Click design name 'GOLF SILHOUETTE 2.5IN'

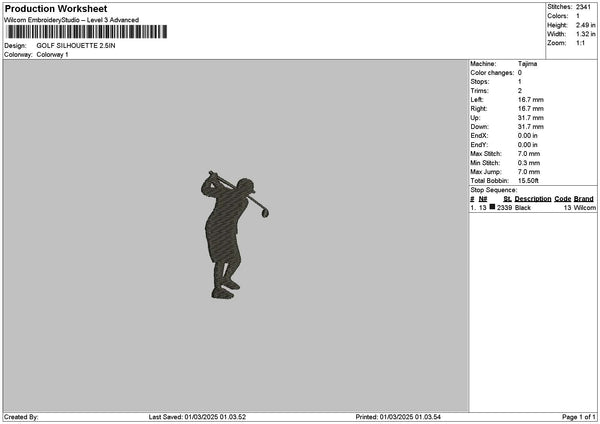(x=76, y=46)
